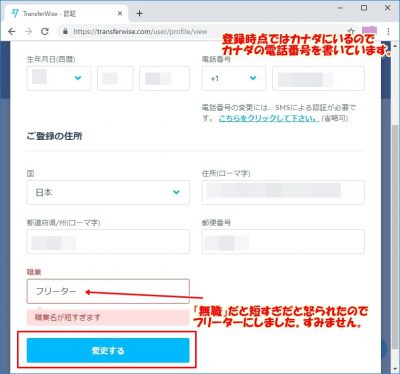Open the +1 country code dropdown
The width and height of the screenshot is (400, 374).
coord(234,78)
